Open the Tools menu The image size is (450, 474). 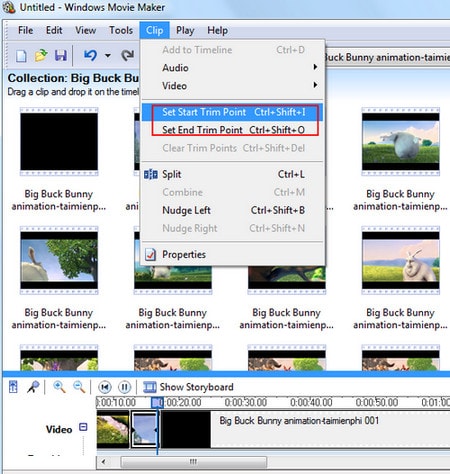tap(121, 30)
